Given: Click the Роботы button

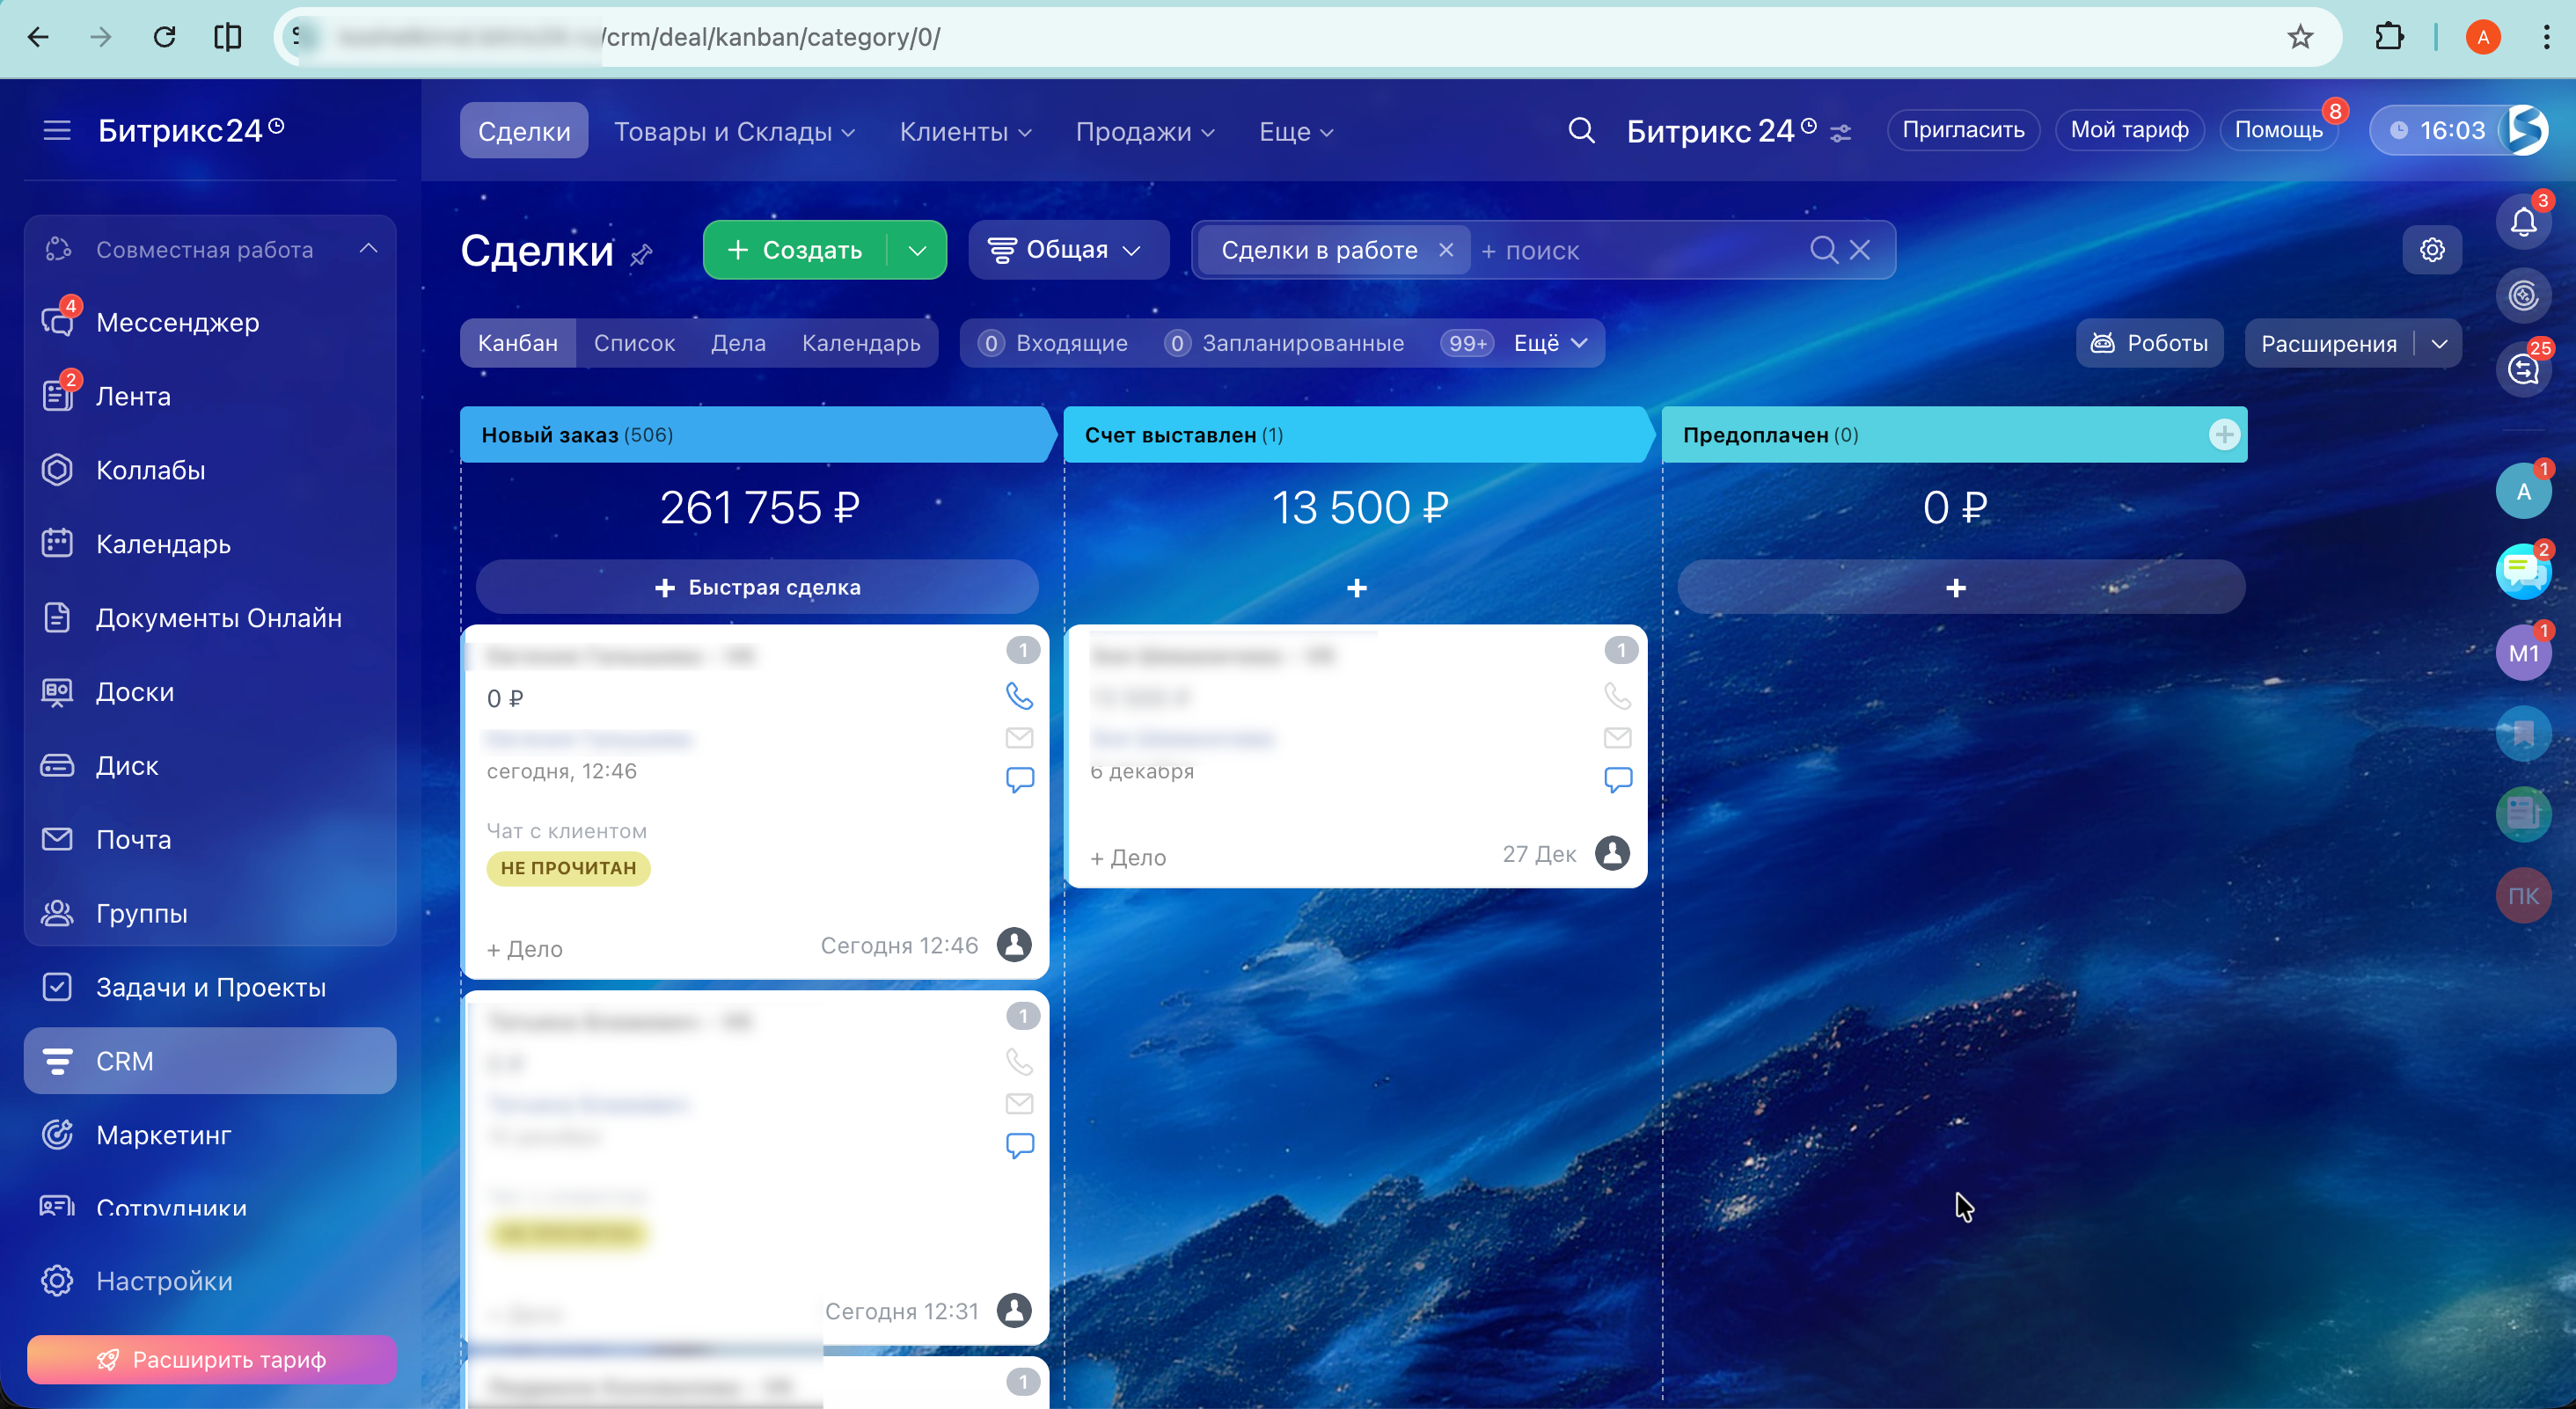Looking at the screenshot, I should click(x=2148, y=343).
